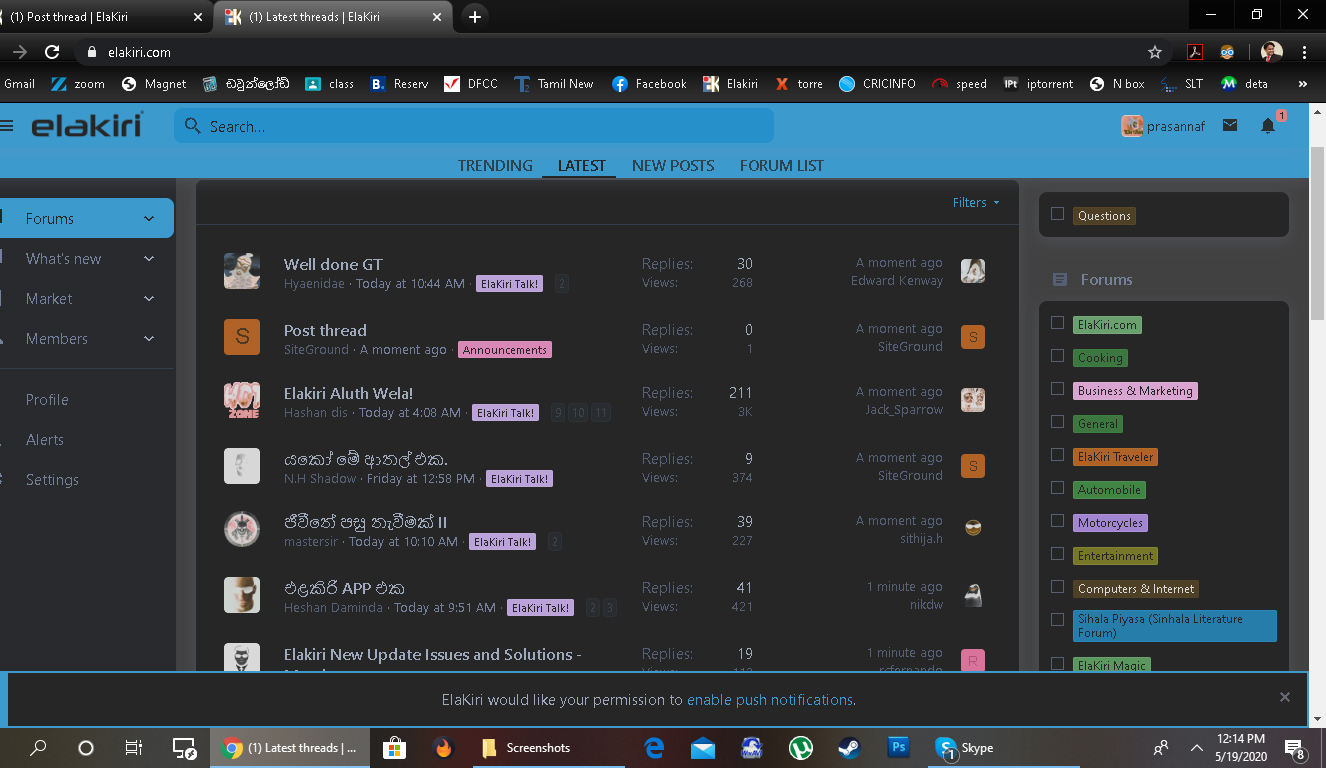Show more bookmarks with the chevron

click(1302, 84)
